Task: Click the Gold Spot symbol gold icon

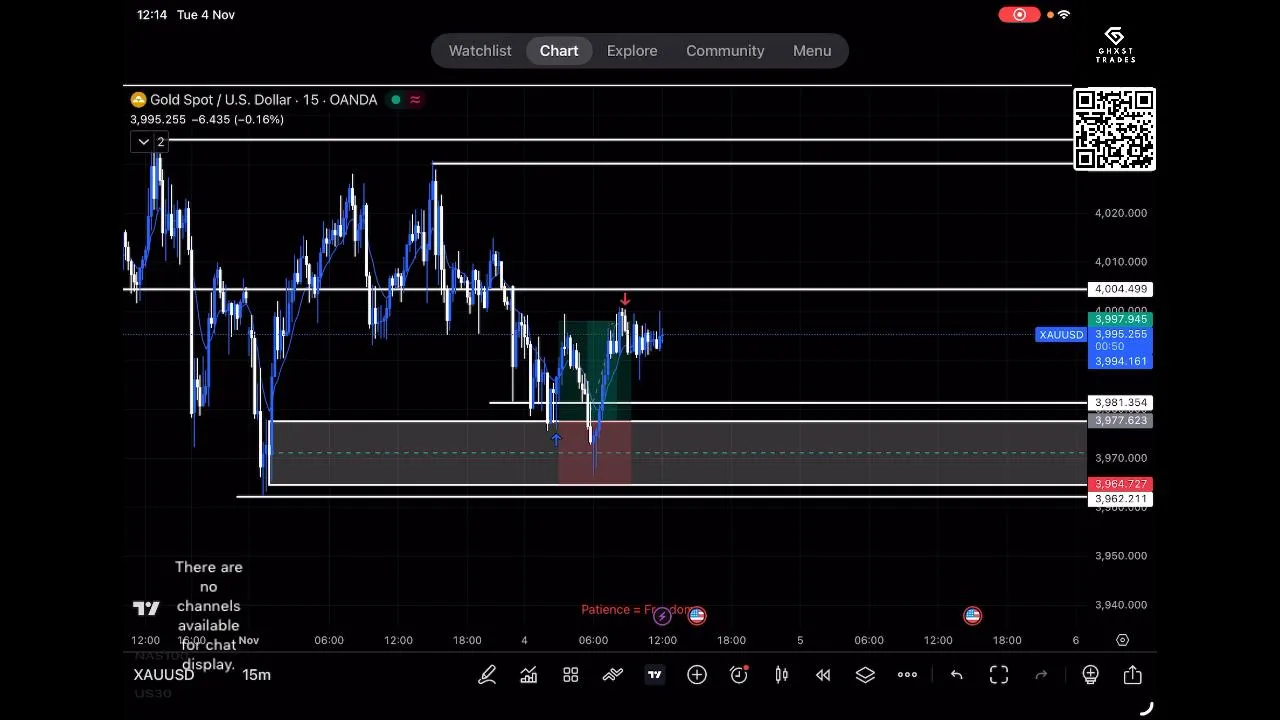Action: click(138, 100)
